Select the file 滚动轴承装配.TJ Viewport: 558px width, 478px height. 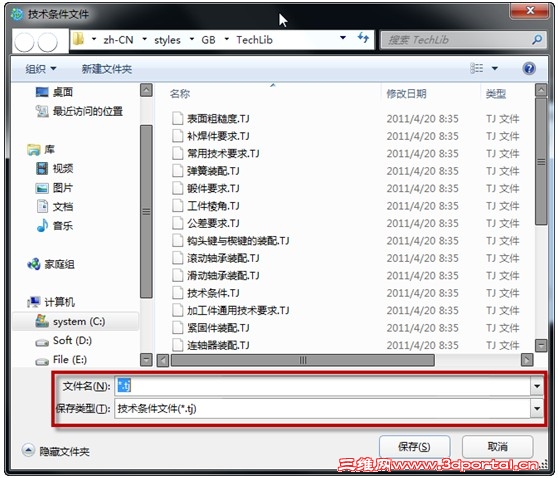coord(216,258)
